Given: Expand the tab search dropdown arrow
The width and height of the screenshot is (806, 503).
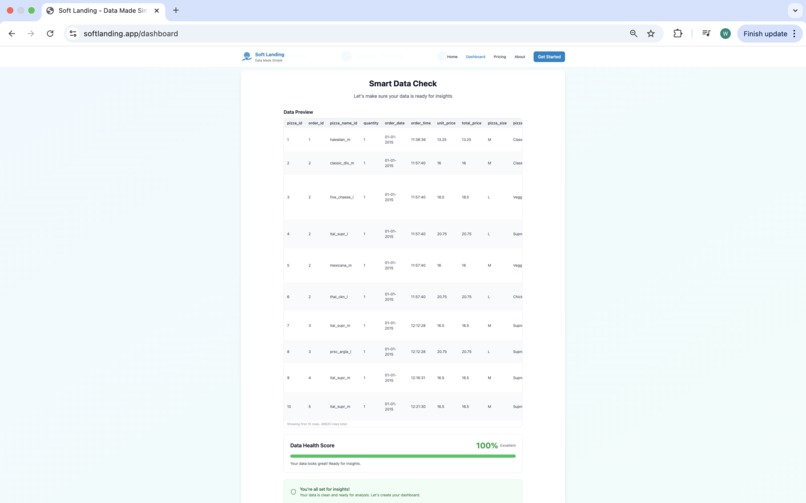Looking at the screenshot, I should coord(795,10).
